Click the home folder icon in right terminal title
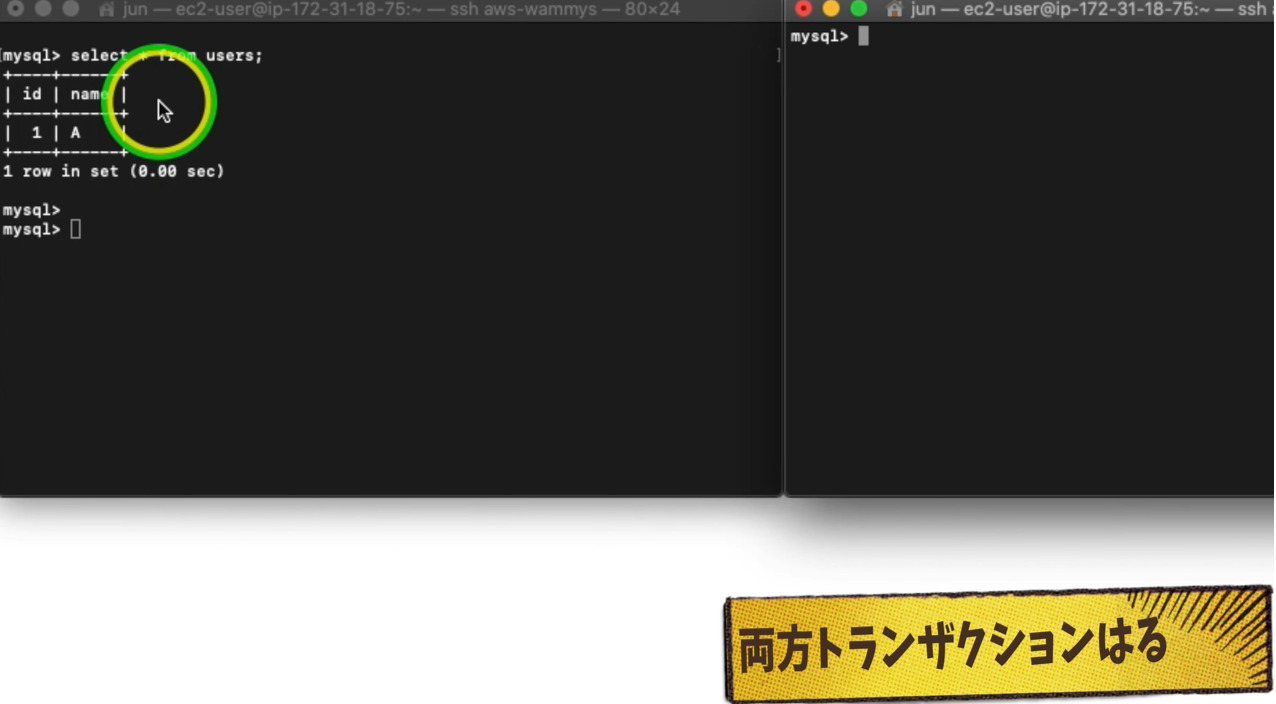1276x704 pixels. pyautogui.click(x=895, y=10)
